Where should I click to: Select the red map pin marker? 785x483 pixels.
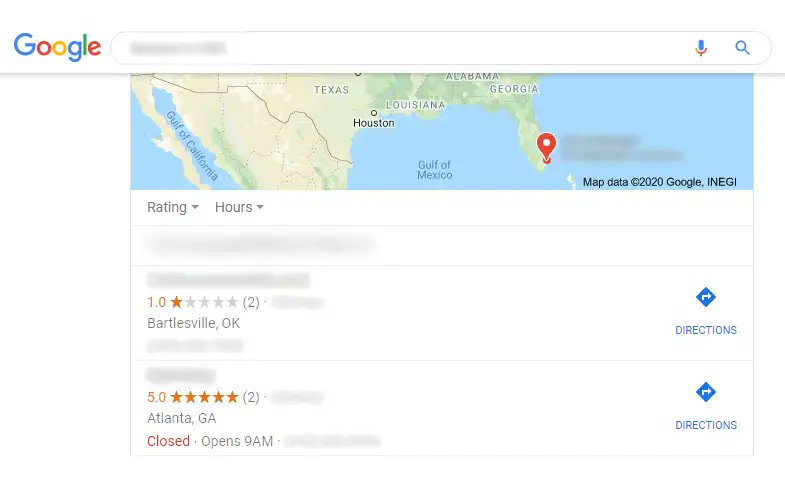(546, 148)
